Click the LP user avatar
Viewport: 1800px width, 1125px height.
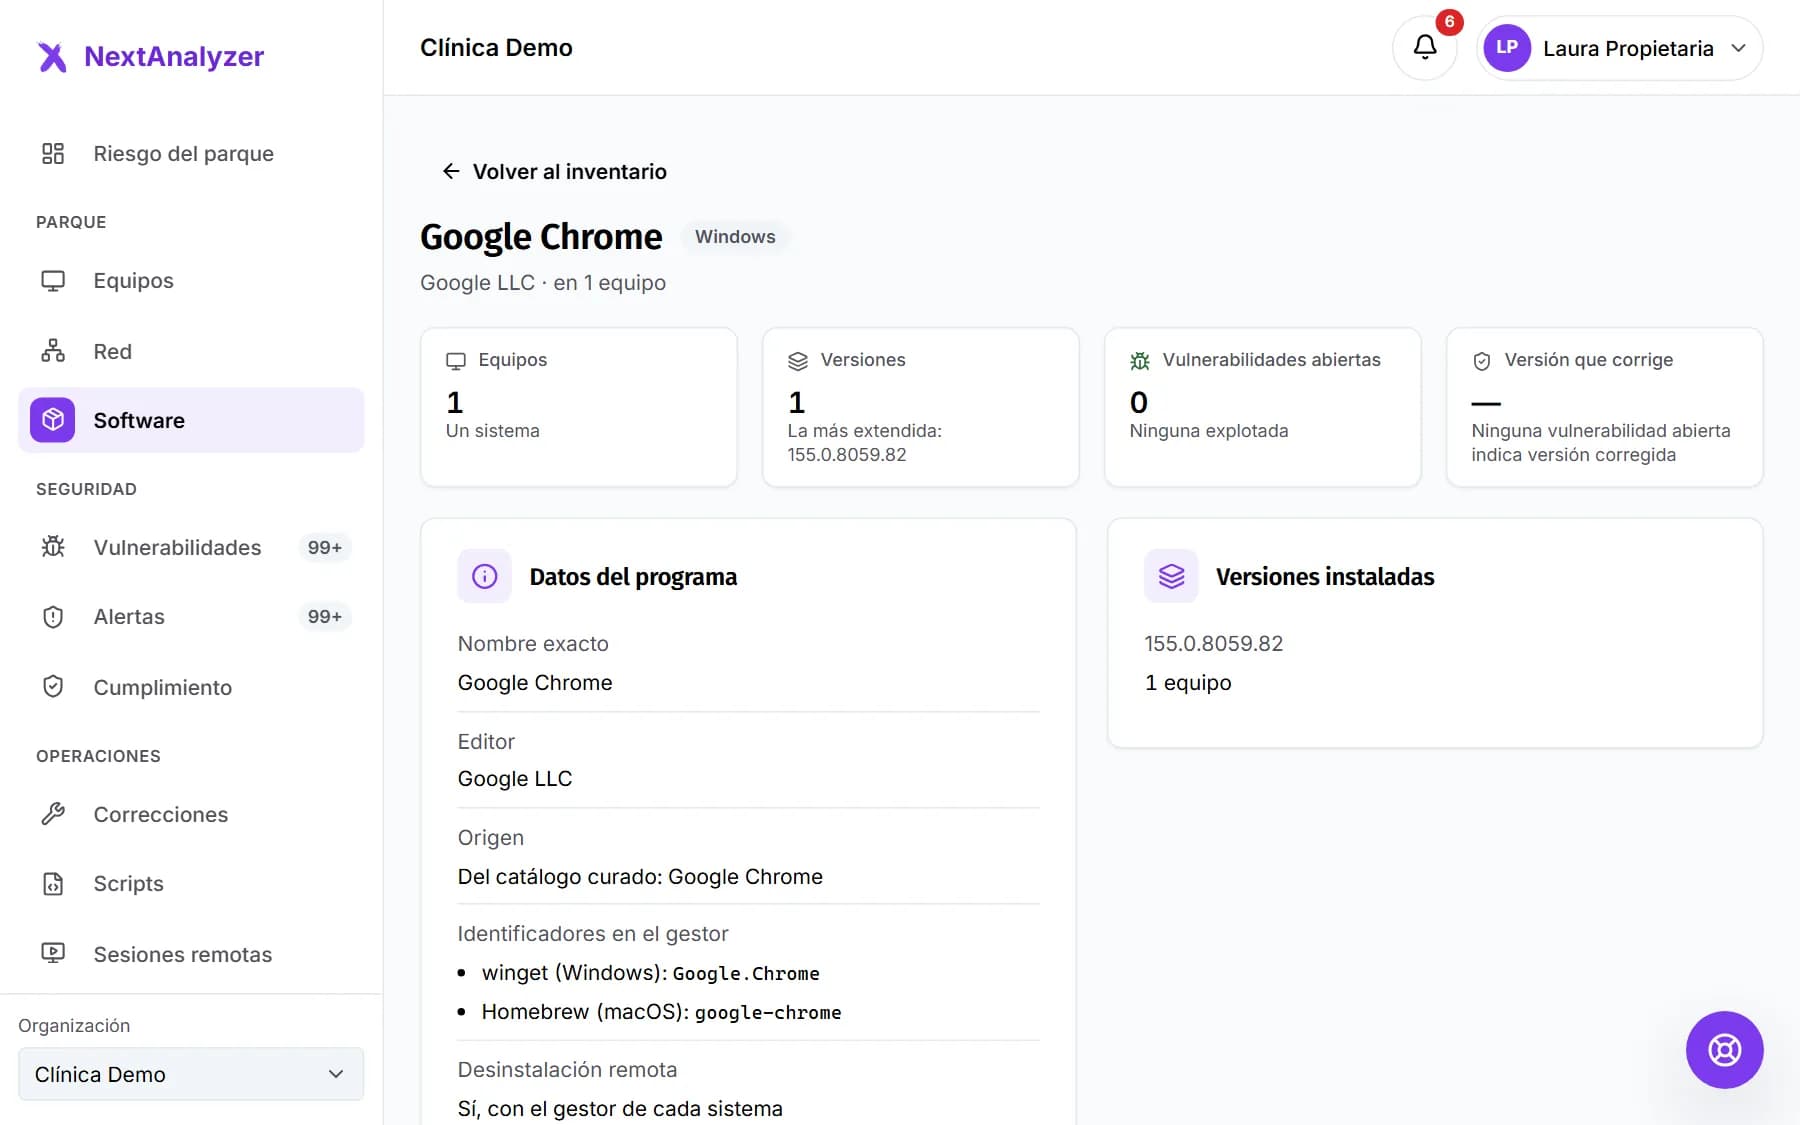[1507, 48]
